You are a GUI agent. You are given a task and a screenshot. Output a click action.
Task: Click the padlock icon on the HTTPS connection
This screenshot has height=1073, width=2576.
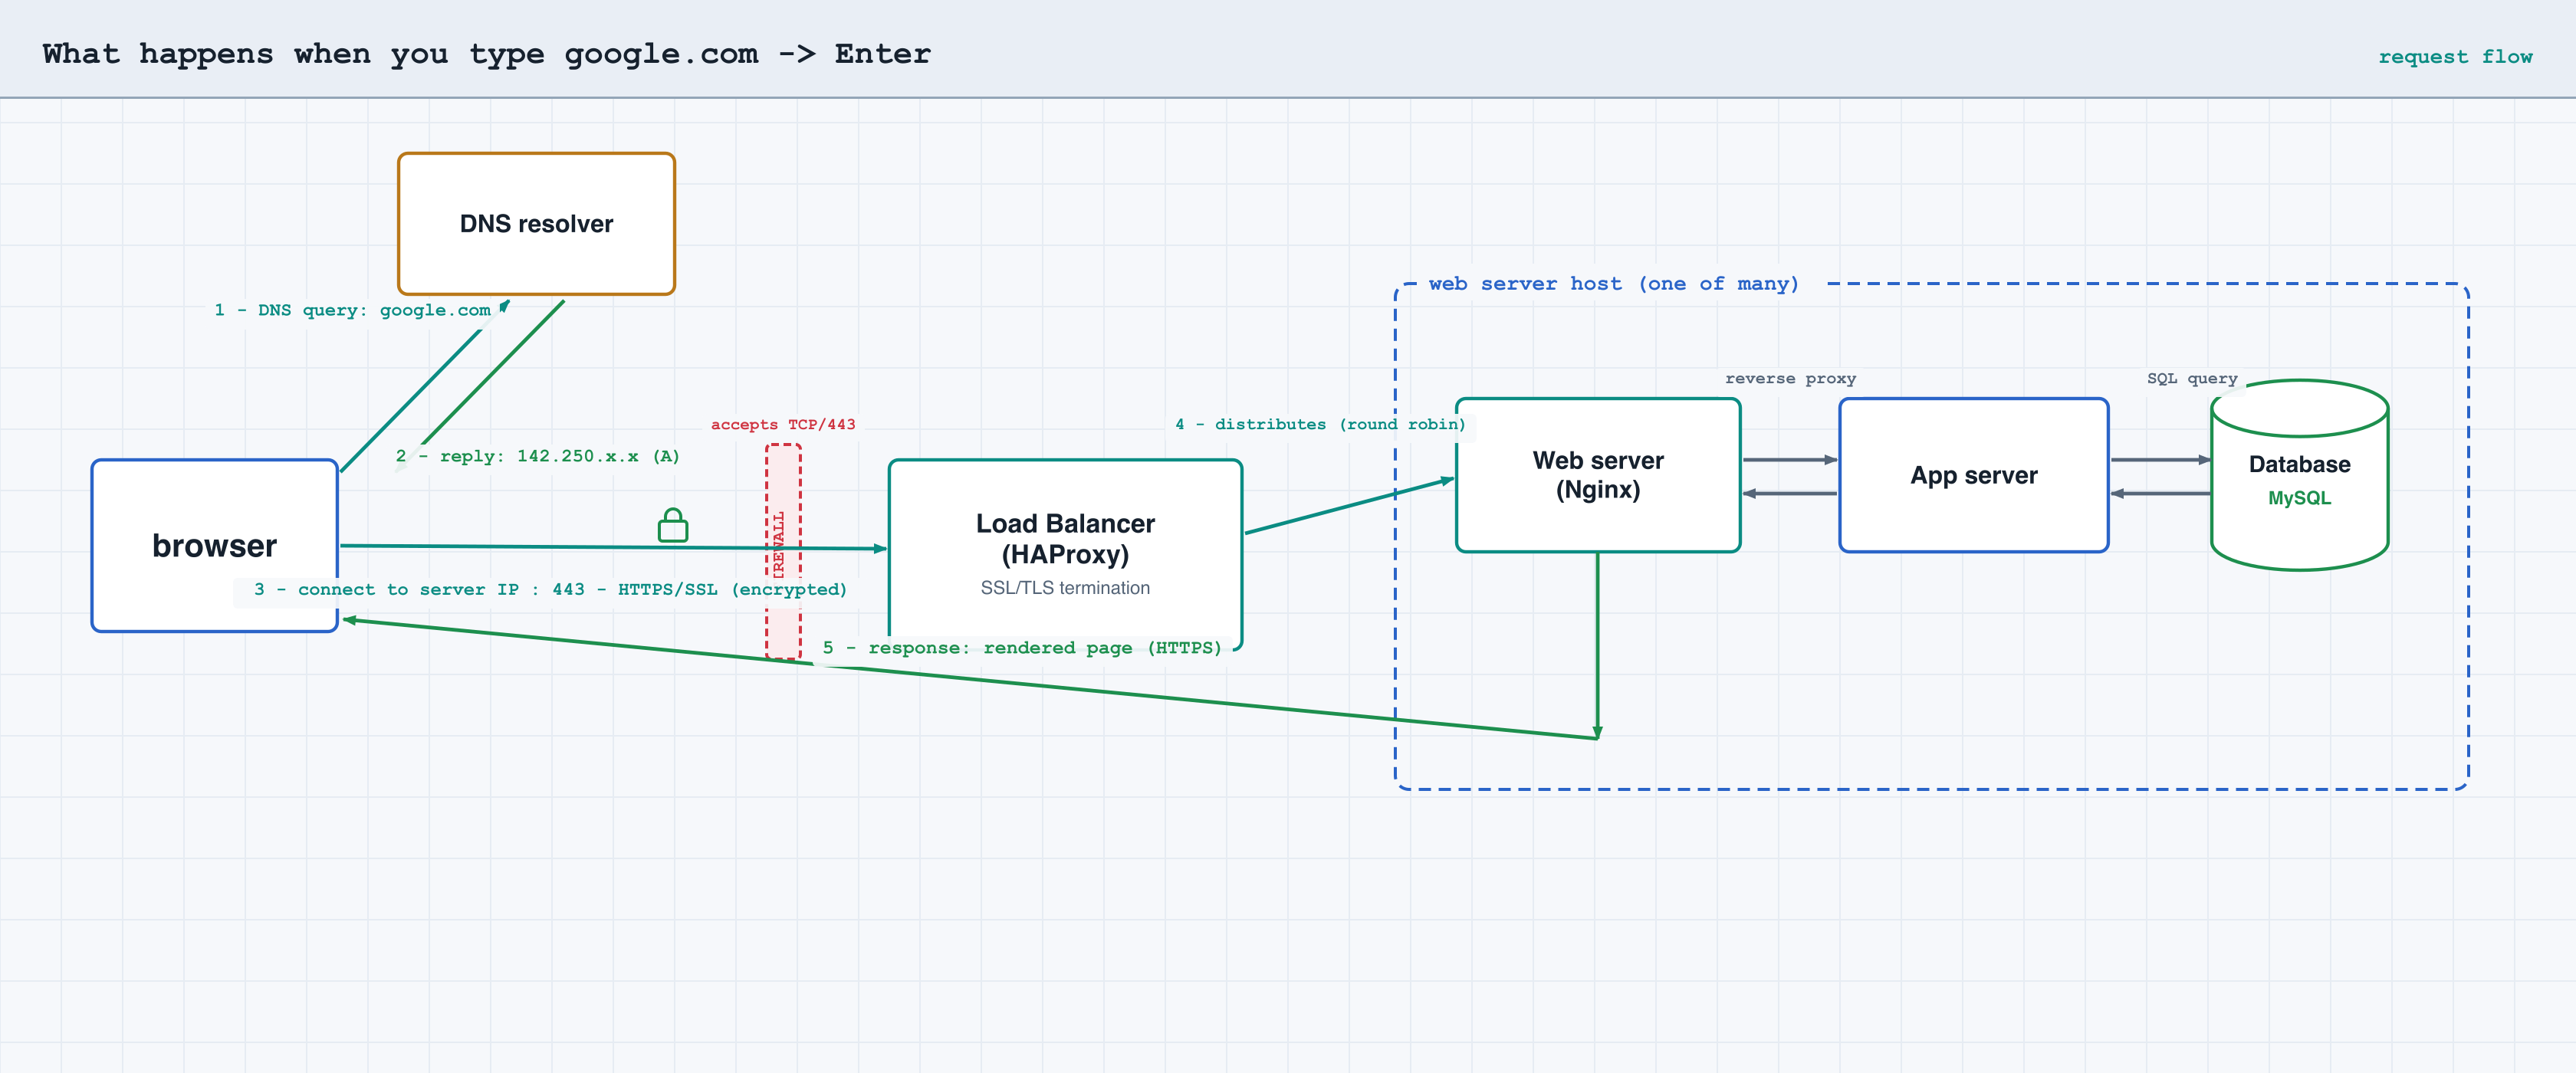coord(673,525)
